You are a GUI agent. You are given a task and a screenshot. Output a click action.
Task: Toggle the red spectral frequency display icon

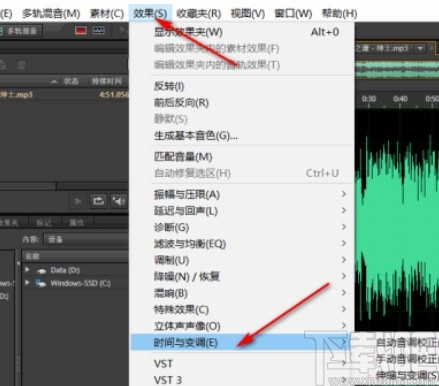[x=81, y=31]
